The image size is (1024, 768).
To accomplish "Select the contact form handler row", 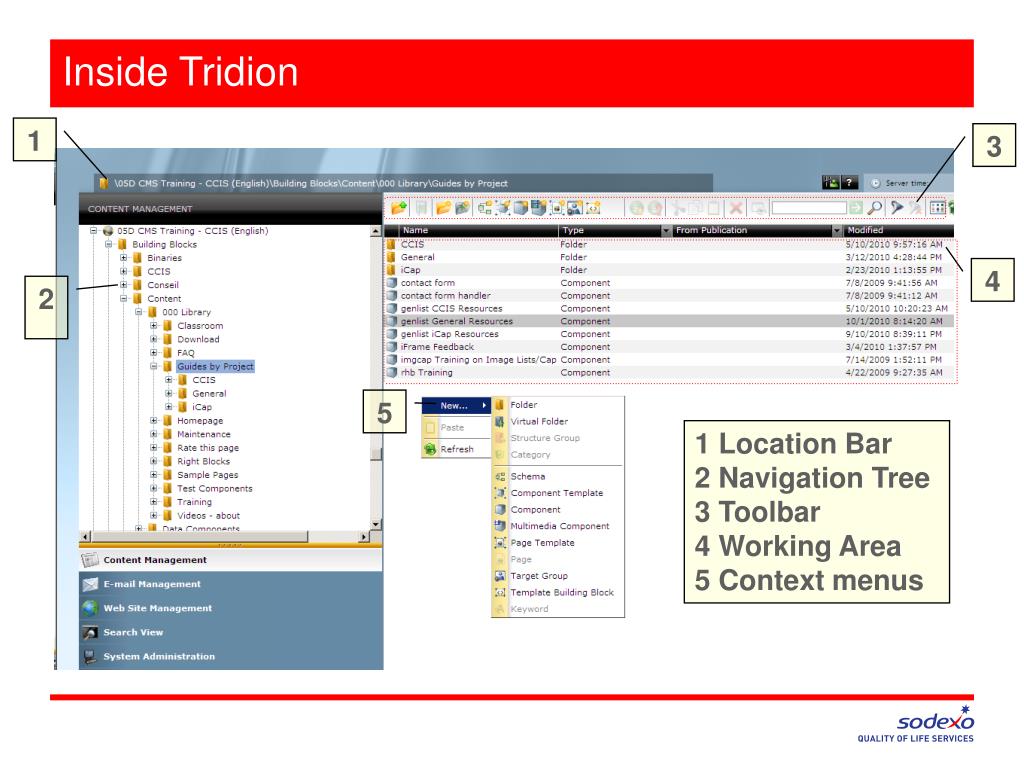I will [x=669, y=296].
